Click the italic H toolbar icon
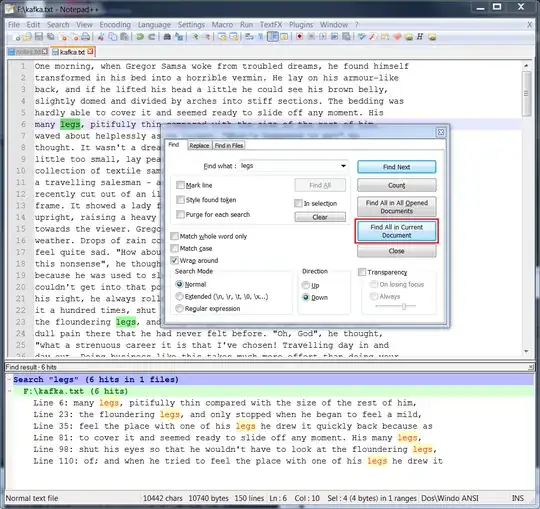540x509 pixels. (x=420, y=37)
